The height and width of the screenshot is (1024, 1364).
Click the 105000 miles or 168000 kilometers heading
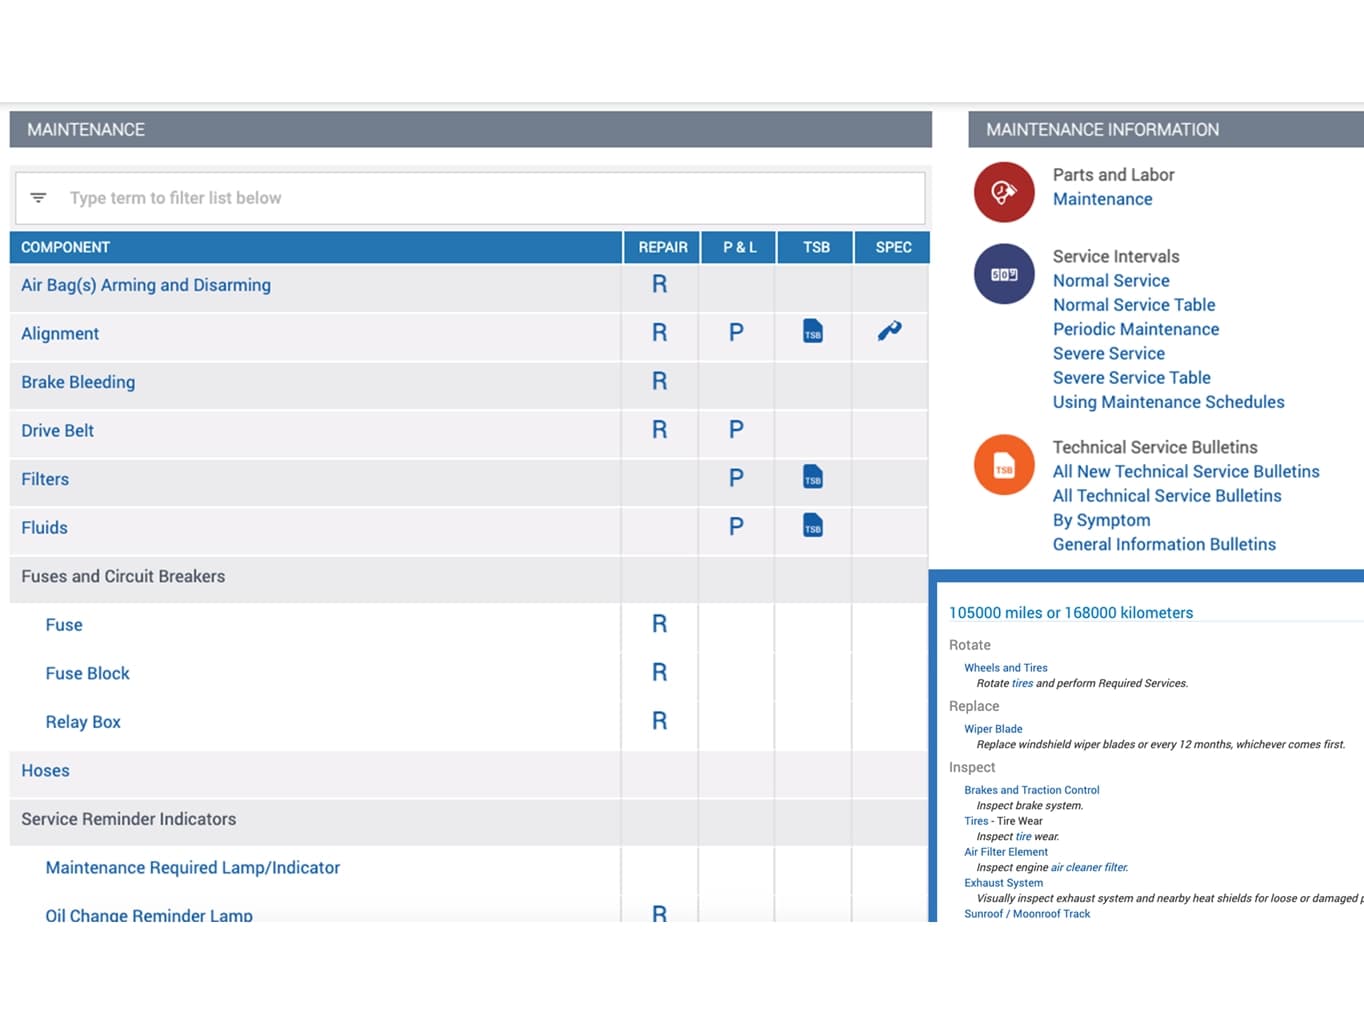pos(1070,613)
